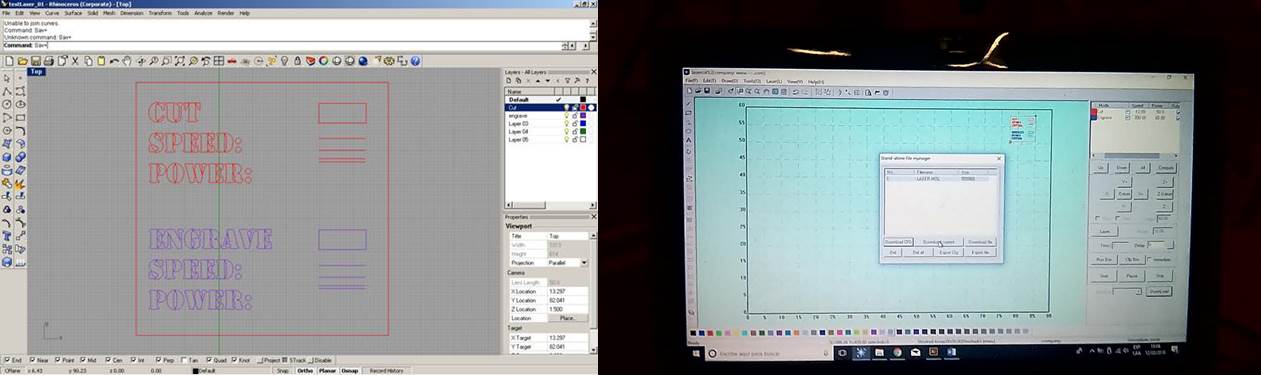The image size is (1261, 375).
Task: Open the Projection dropdown in Properties panel
Action: (584, 262)
